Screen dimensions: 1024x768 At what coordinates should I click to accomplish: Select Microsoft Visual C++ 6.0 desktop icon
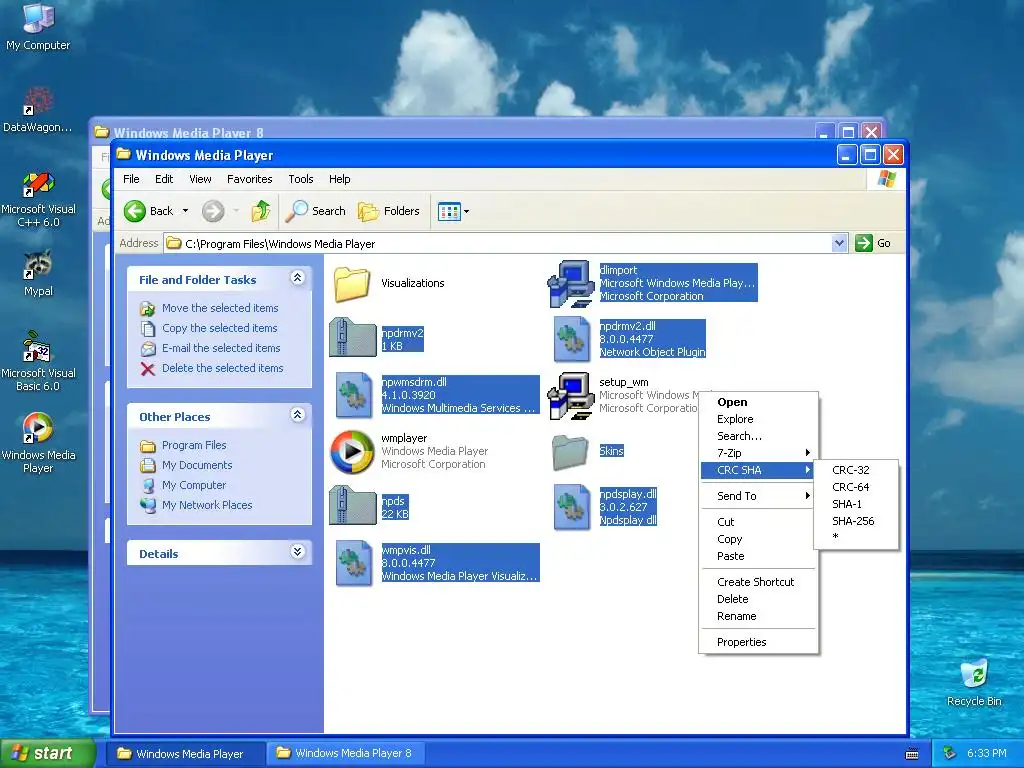click(38, 199)
